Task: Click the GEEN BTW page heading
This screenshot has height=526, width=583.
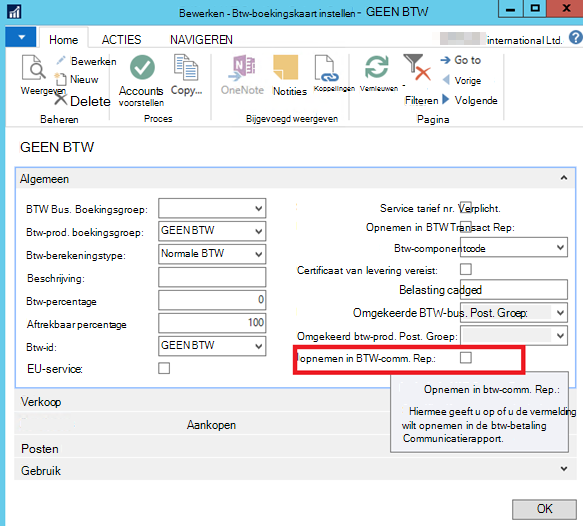Action: coord(57,147)
